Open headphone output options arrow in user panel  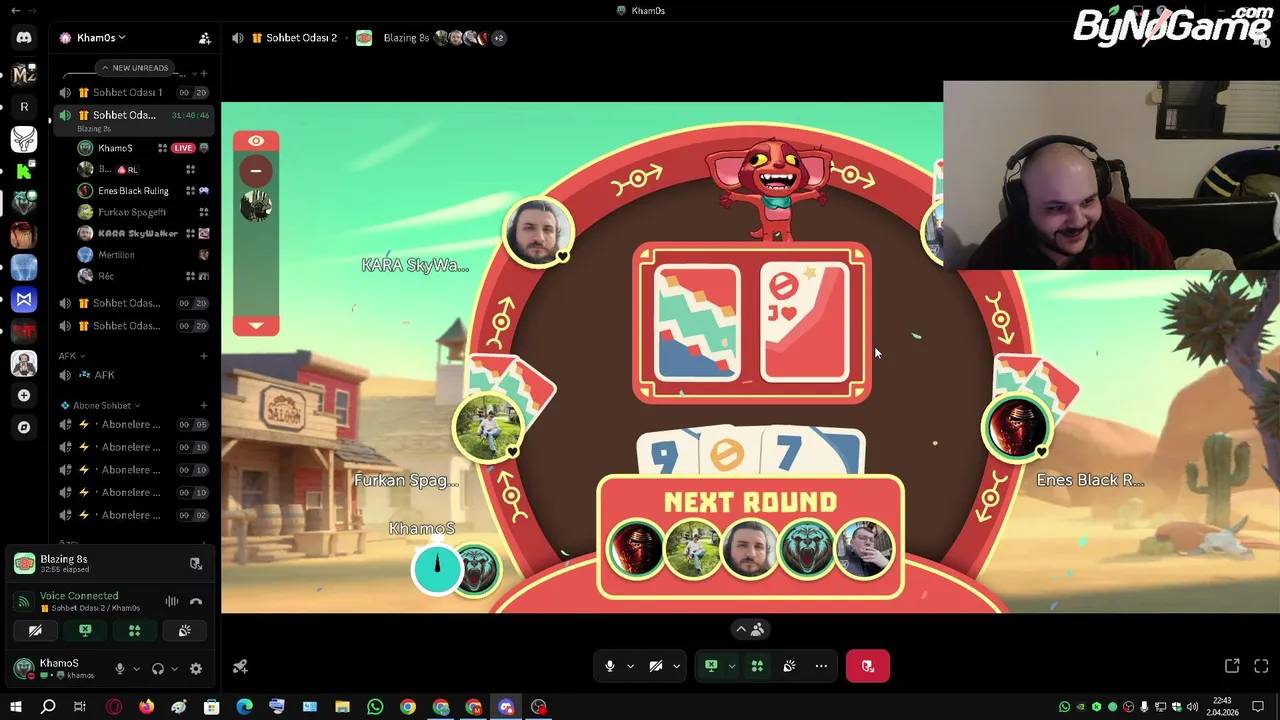(x=174, y=669)
